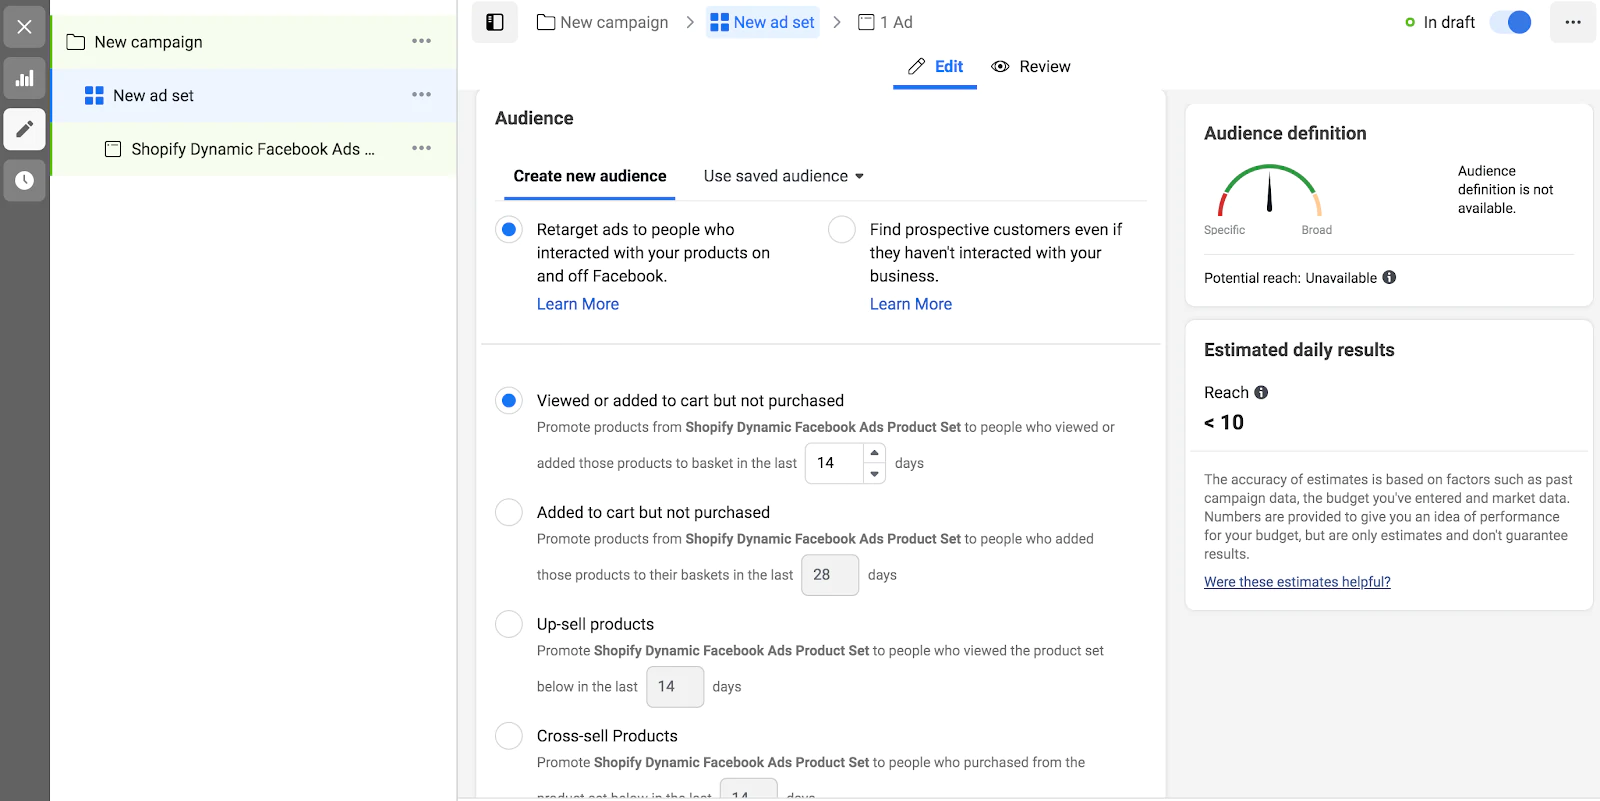The image size is (1600, 801).
Task: Expand the 'Use saved audience' dropdown
Action: [783, 176]
